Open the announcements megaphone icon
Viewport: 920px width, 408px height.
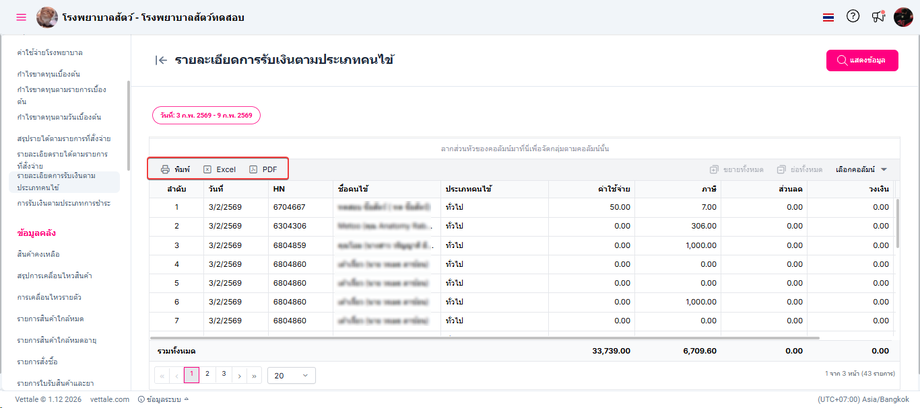point(878,17)
